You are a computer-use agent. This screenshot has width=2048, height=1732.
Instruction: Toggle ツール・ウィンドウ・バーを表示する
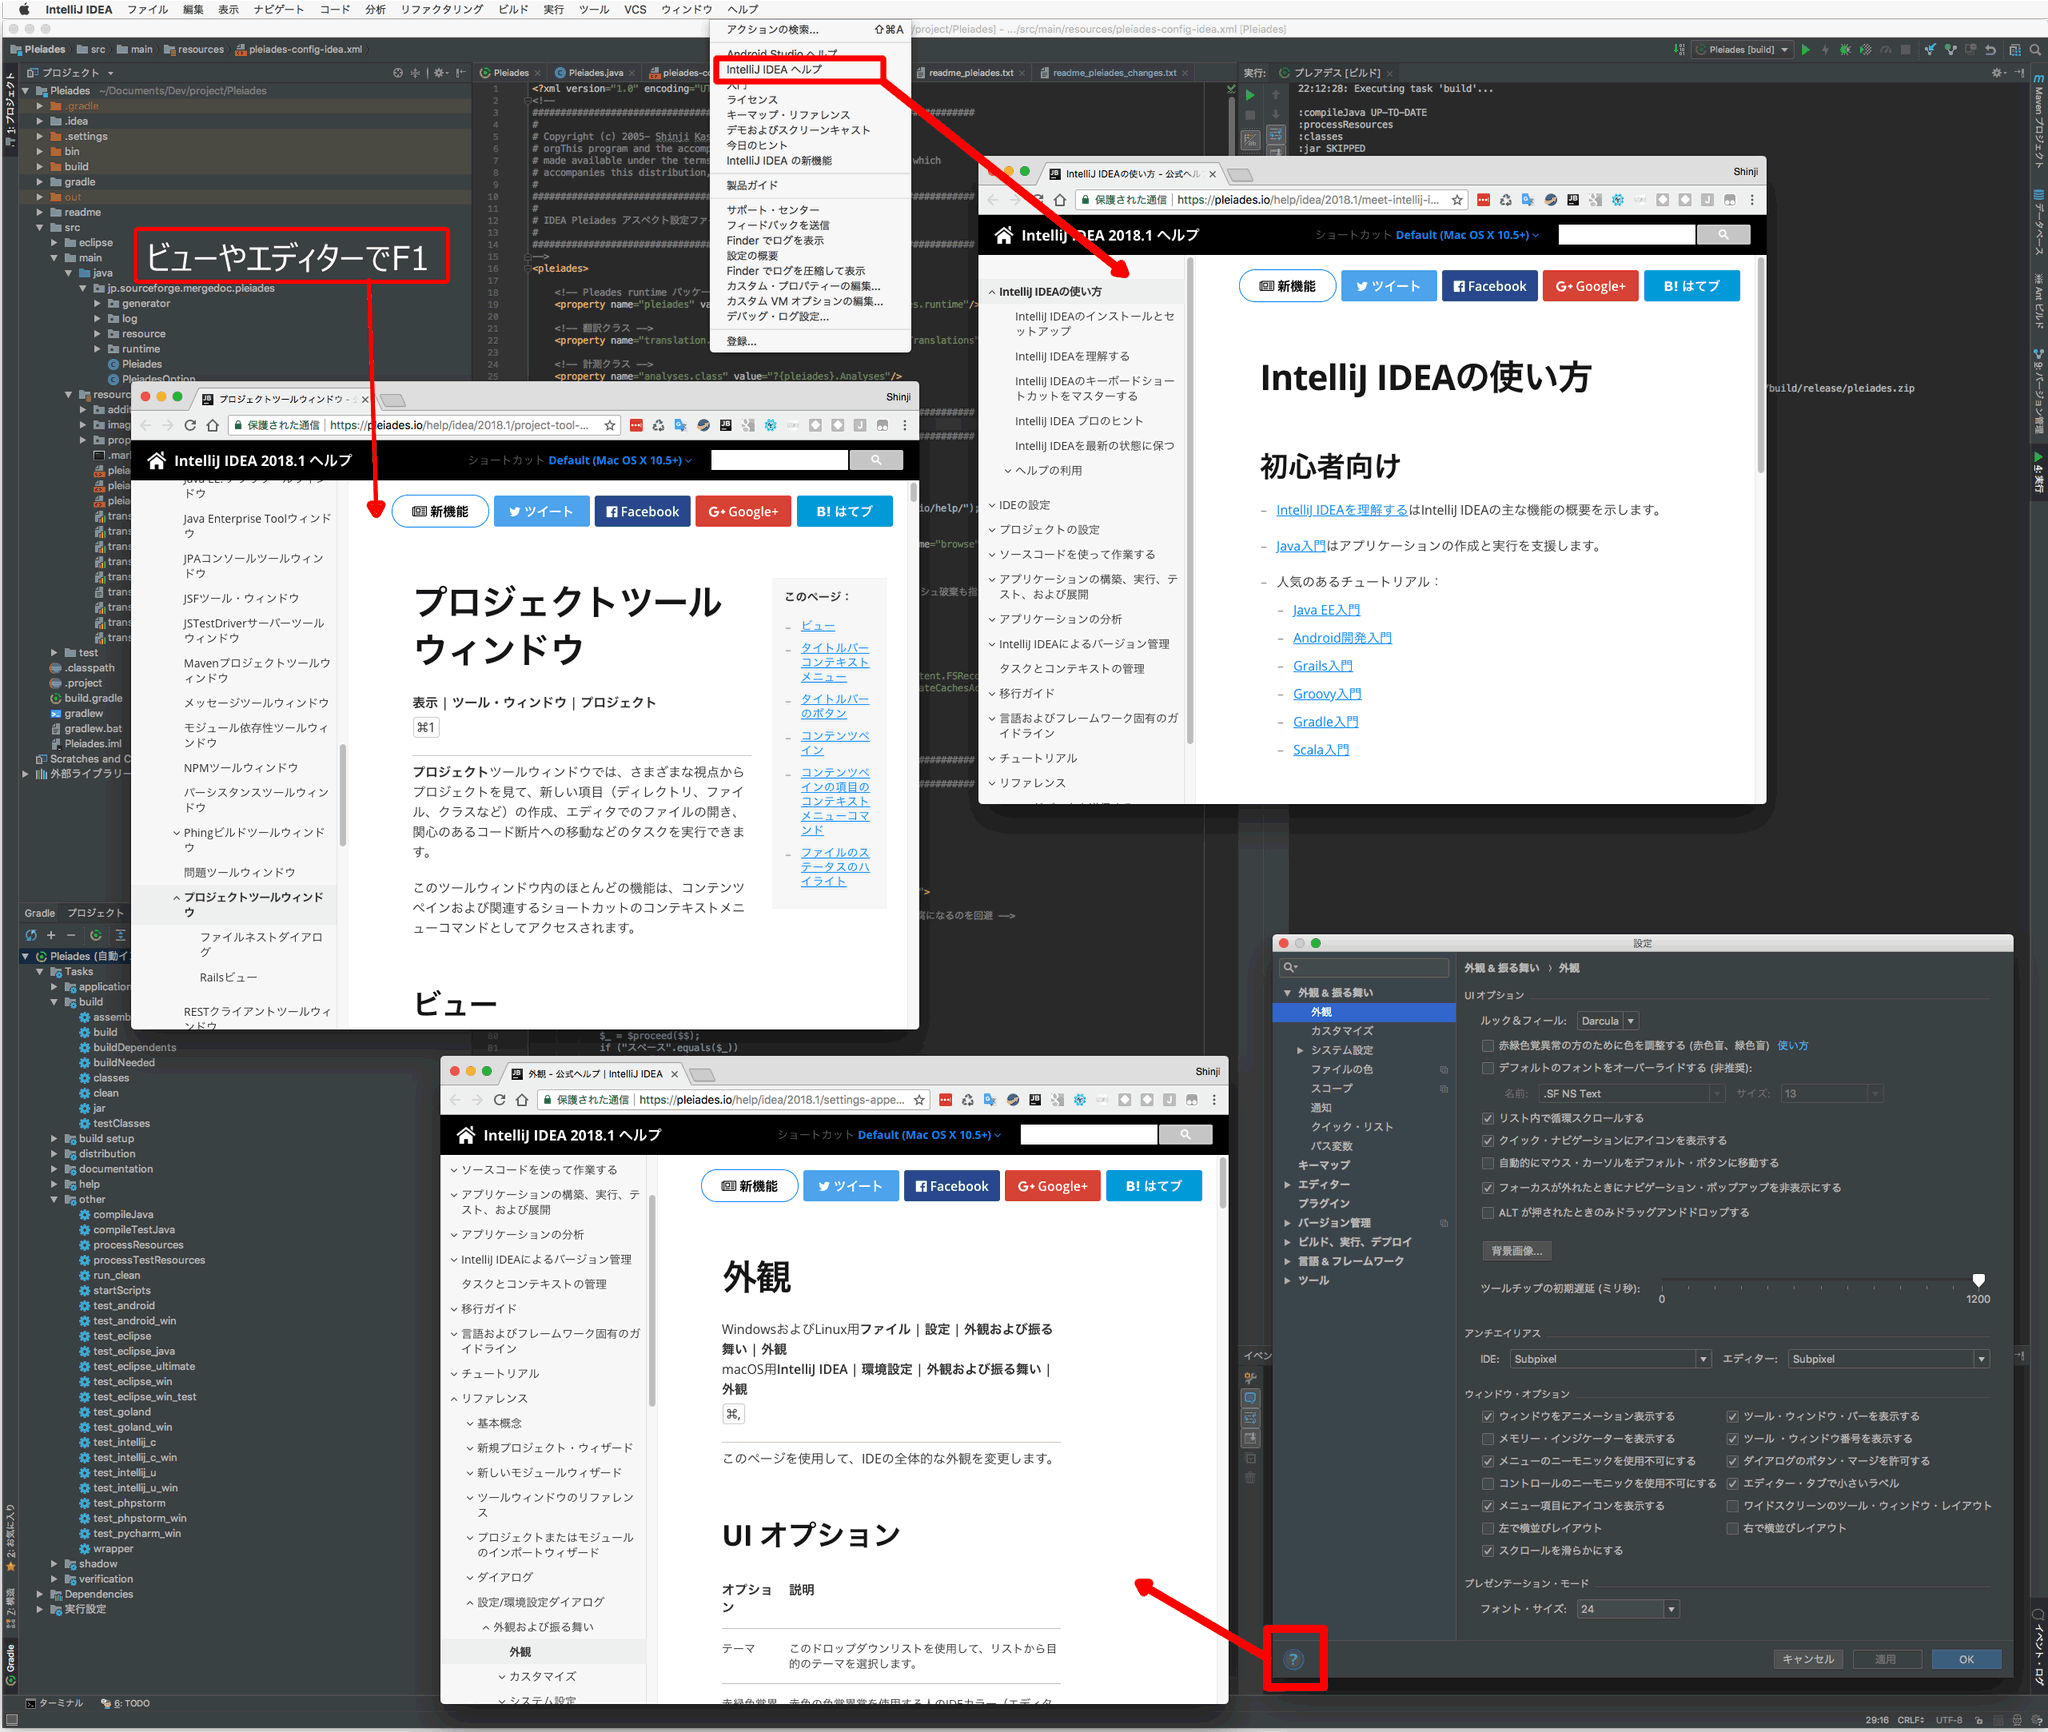(x=1732, y=1416)
